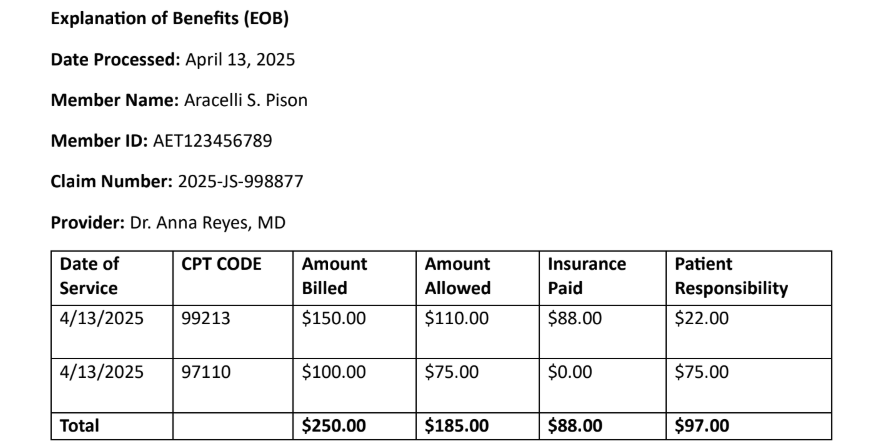This screenshot has width=880, height=445.
Task: Click the Date of Service column header
Action: (x=112, y=278)
